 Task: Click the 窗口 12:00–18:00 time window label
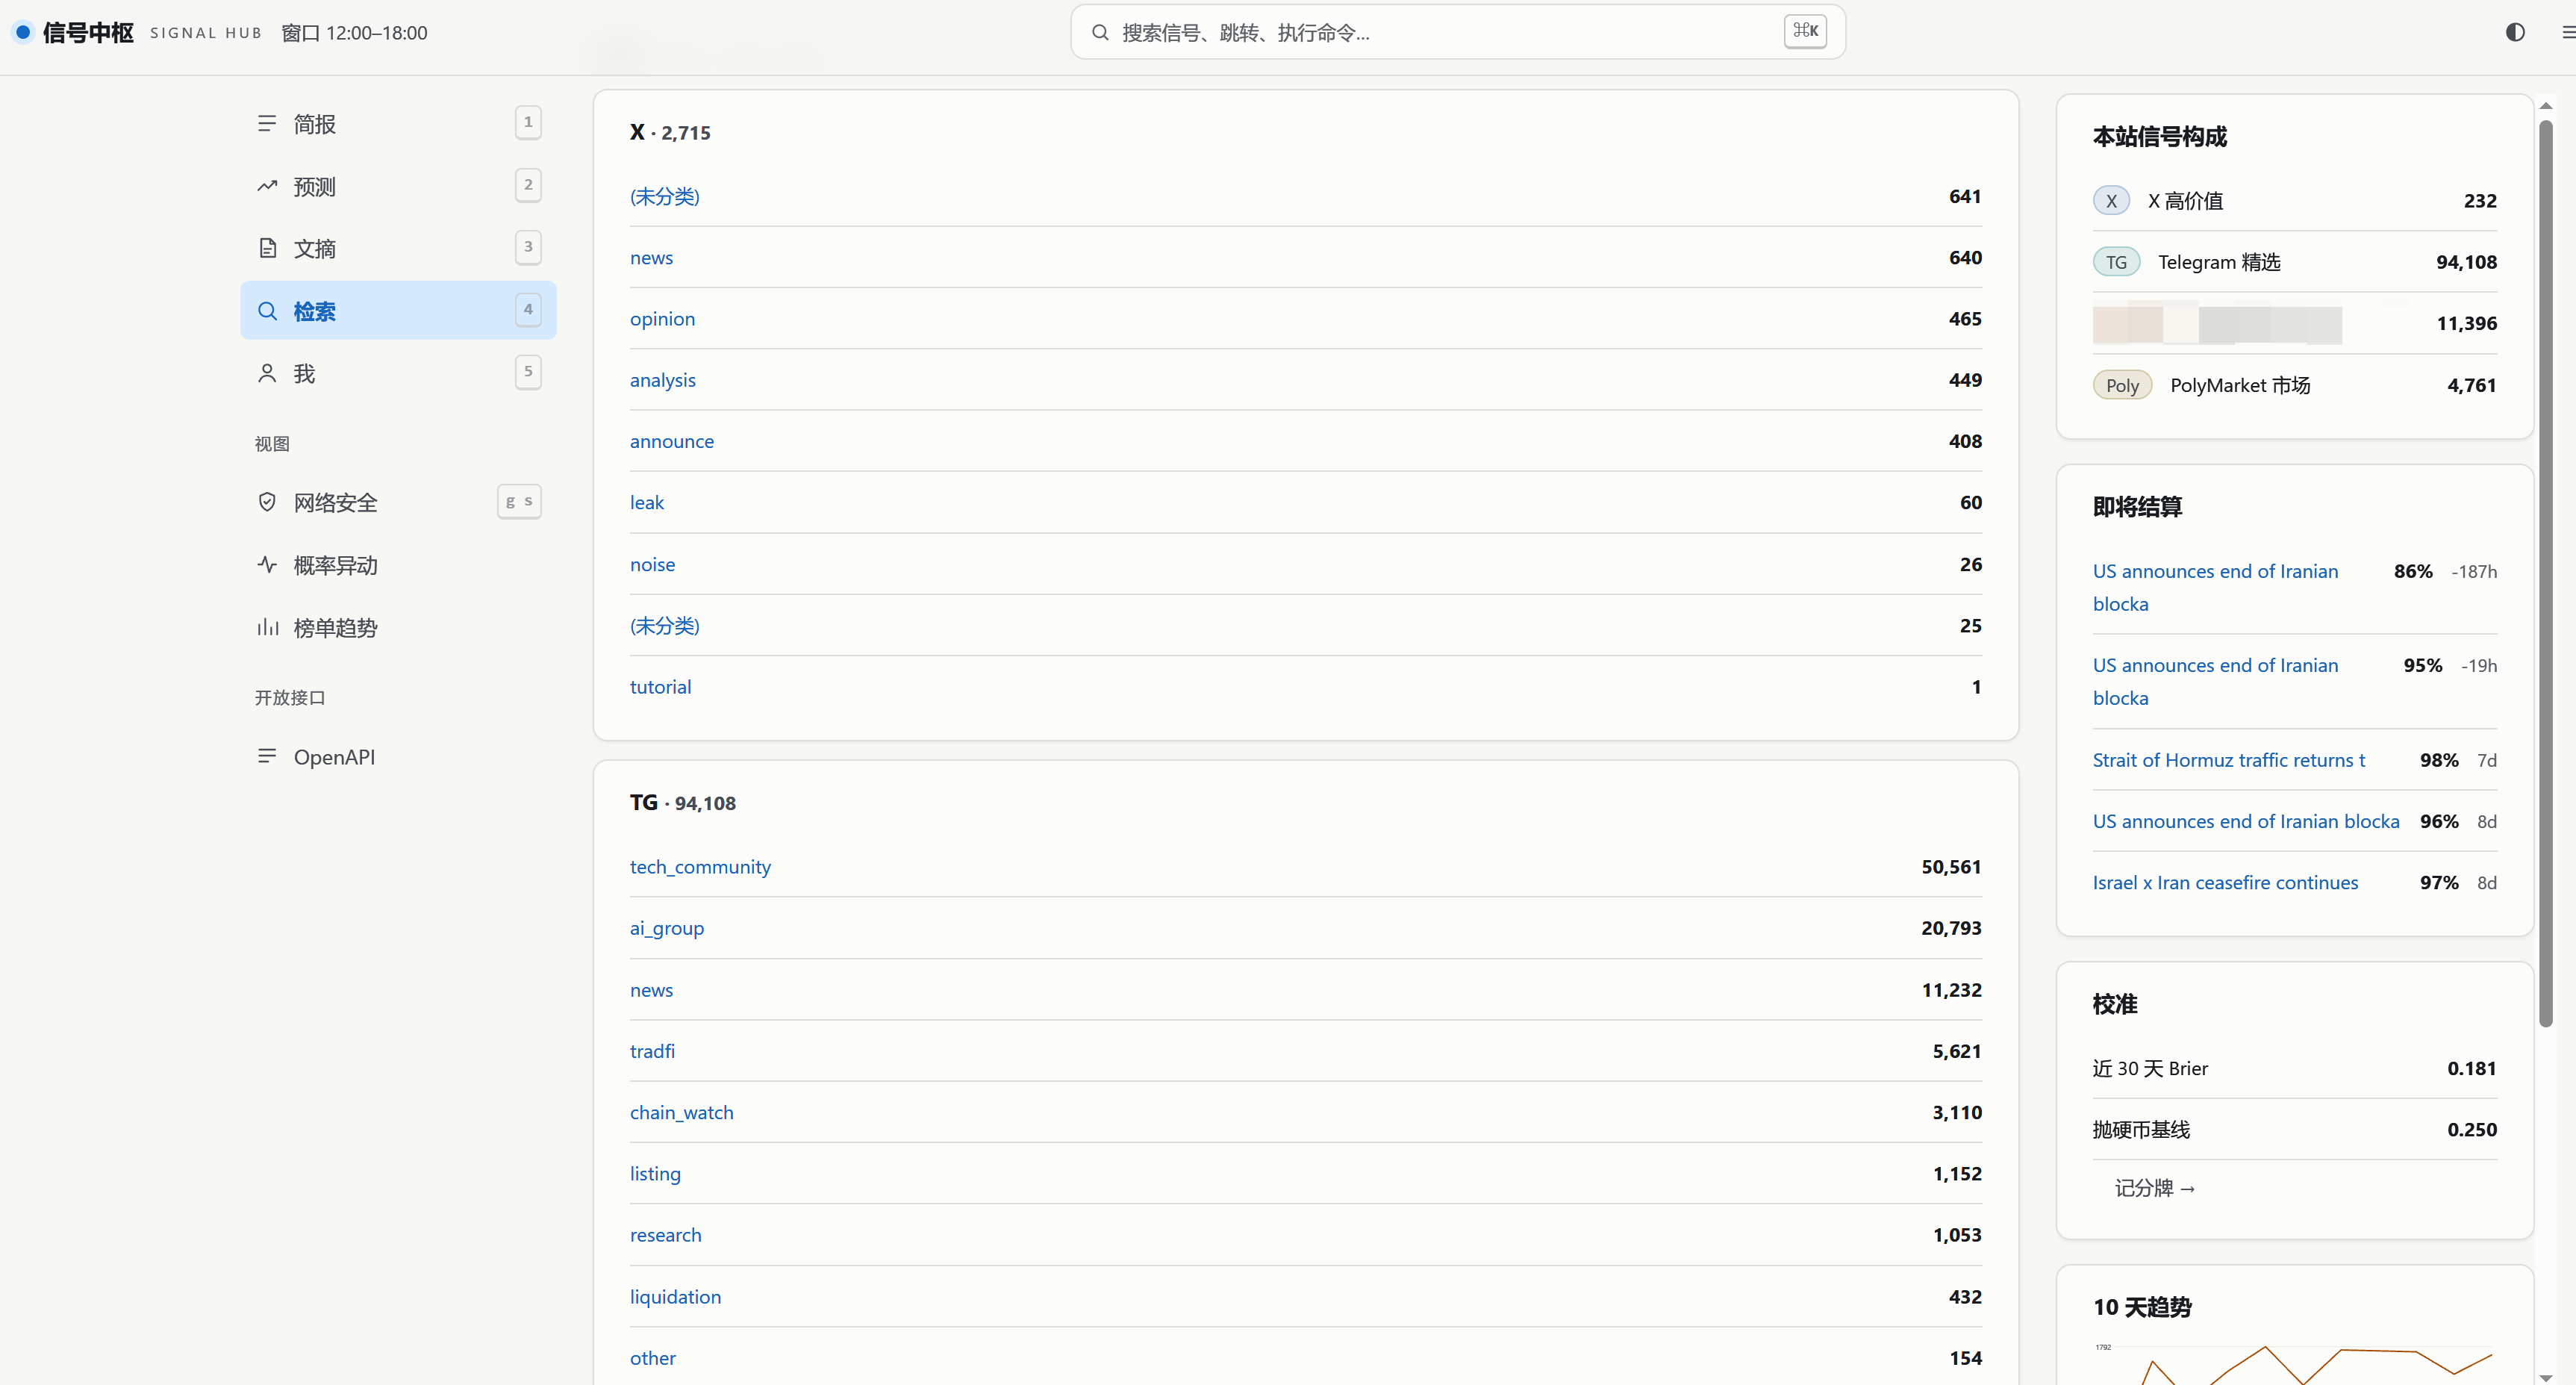click(x=354, y=33)
